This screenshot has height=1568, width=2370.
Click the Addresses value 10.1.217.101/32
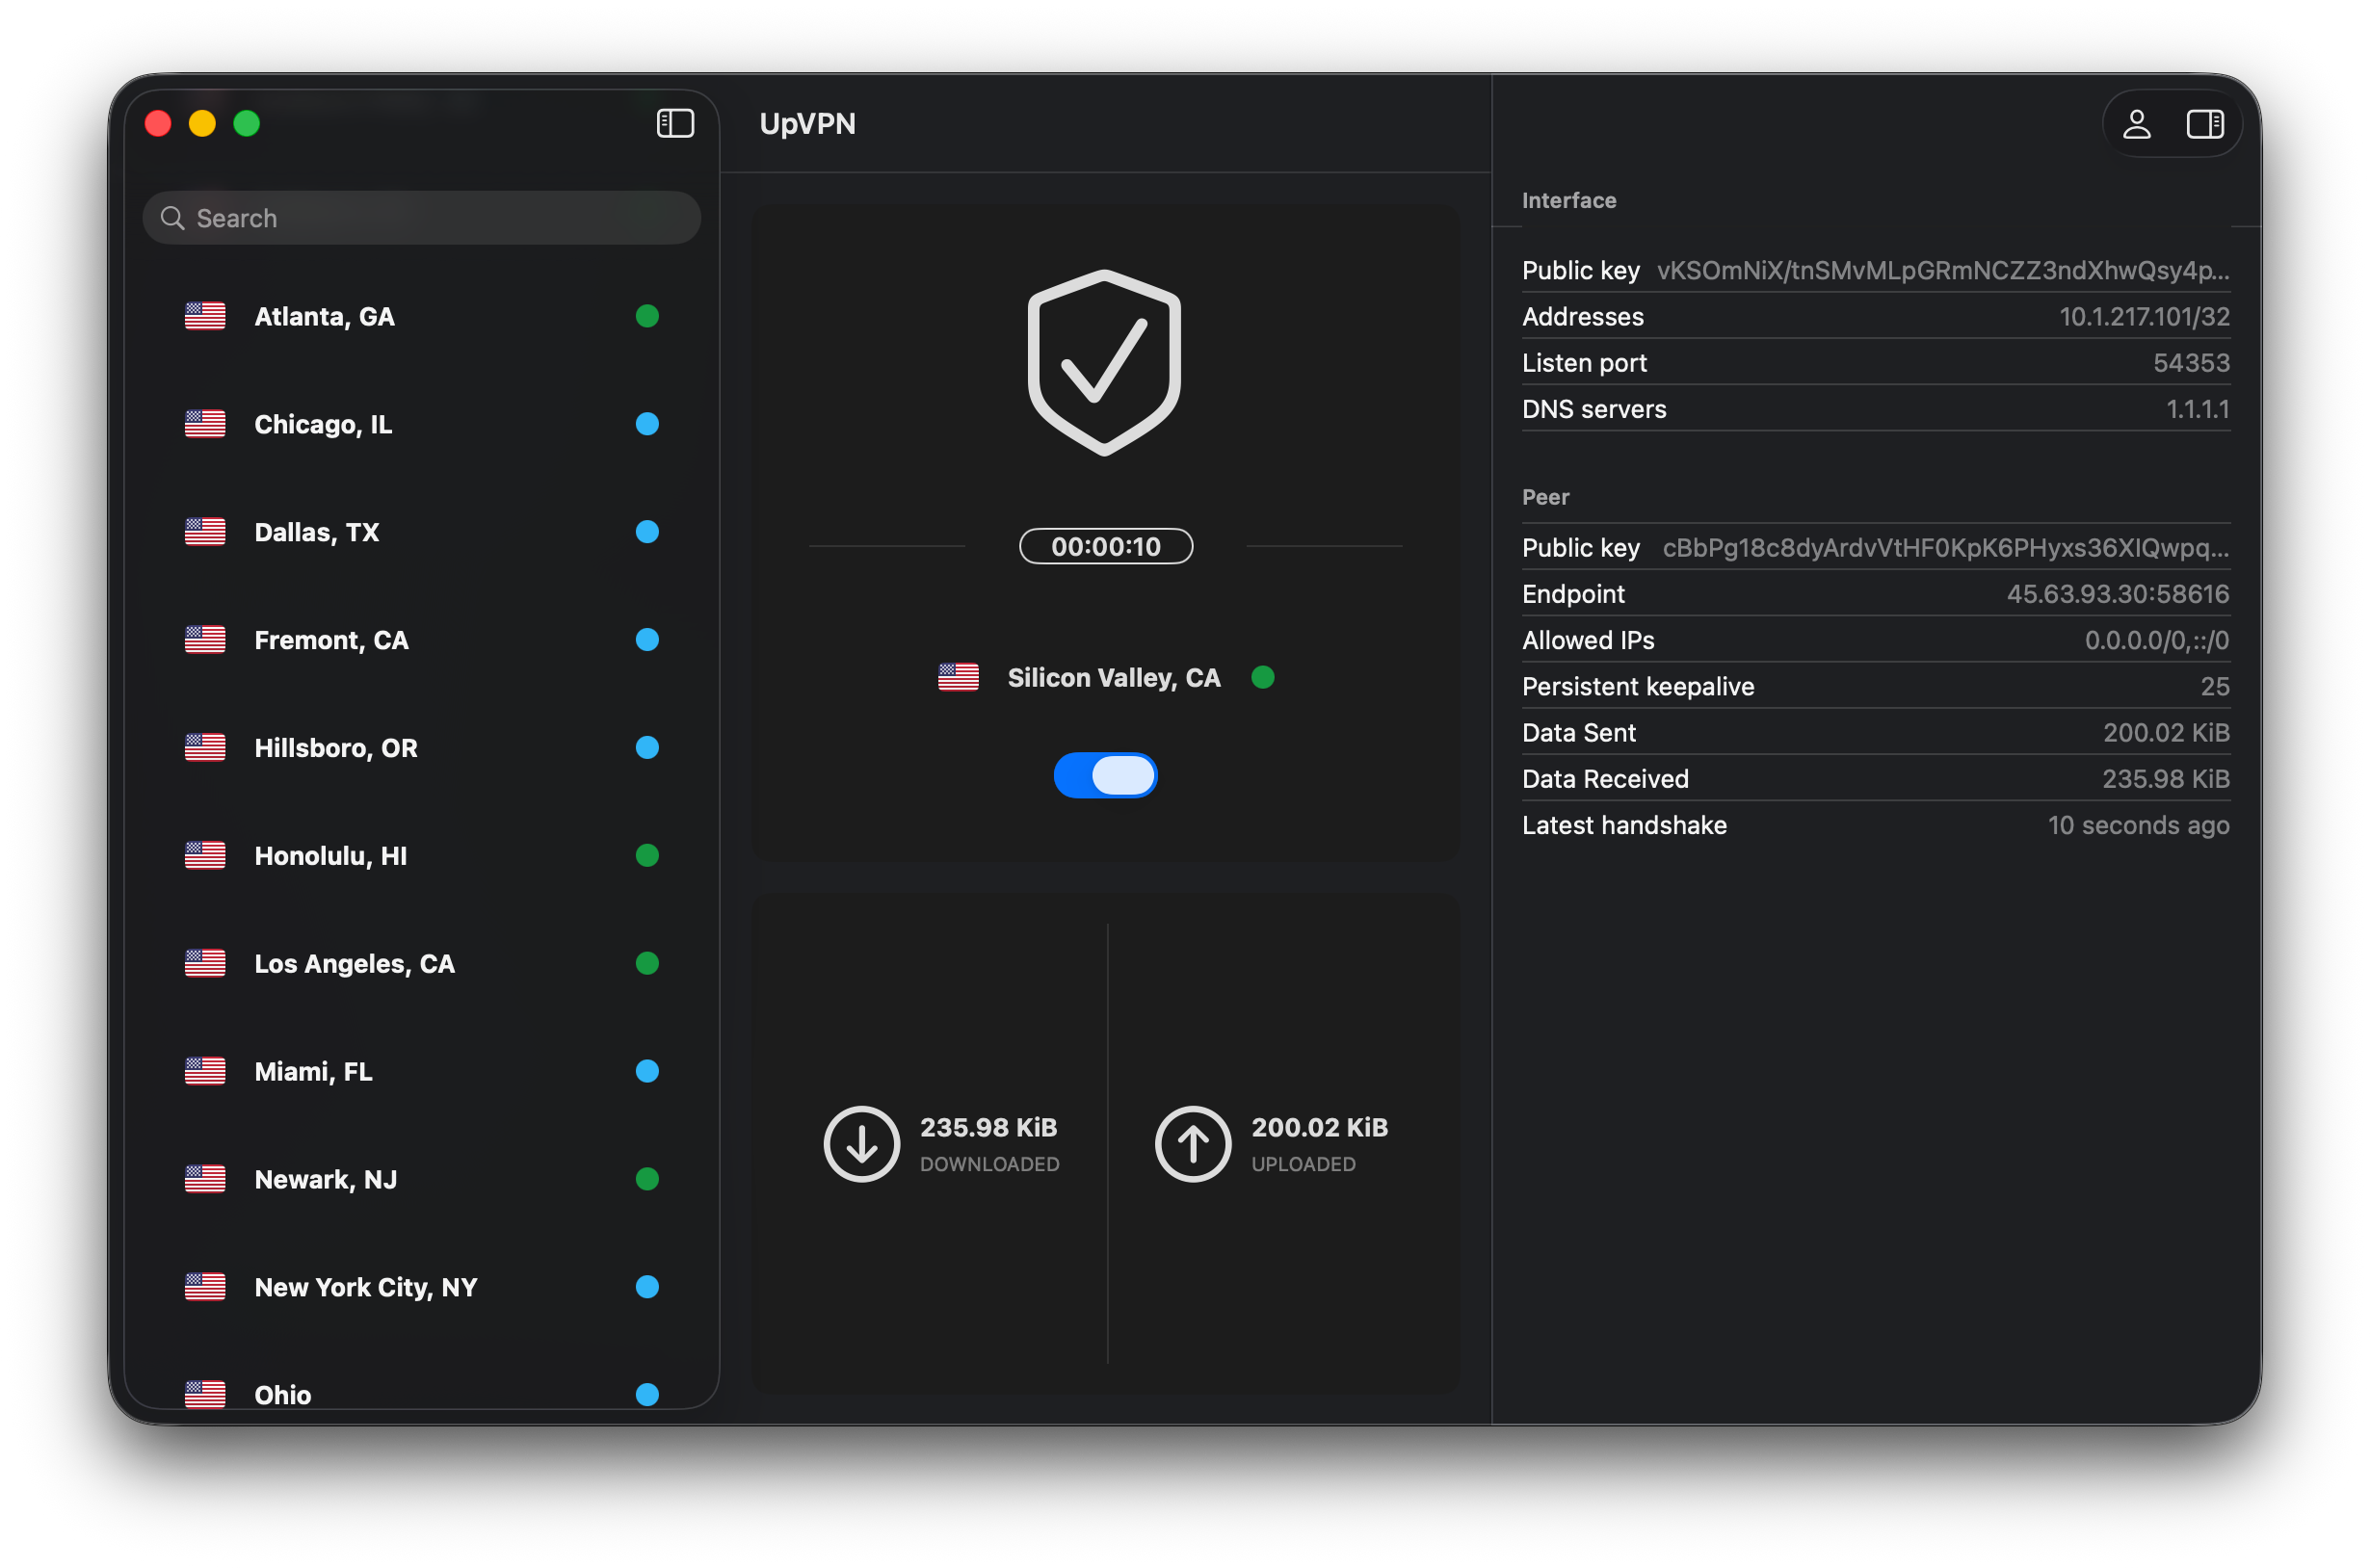(x=2143, y=317)
